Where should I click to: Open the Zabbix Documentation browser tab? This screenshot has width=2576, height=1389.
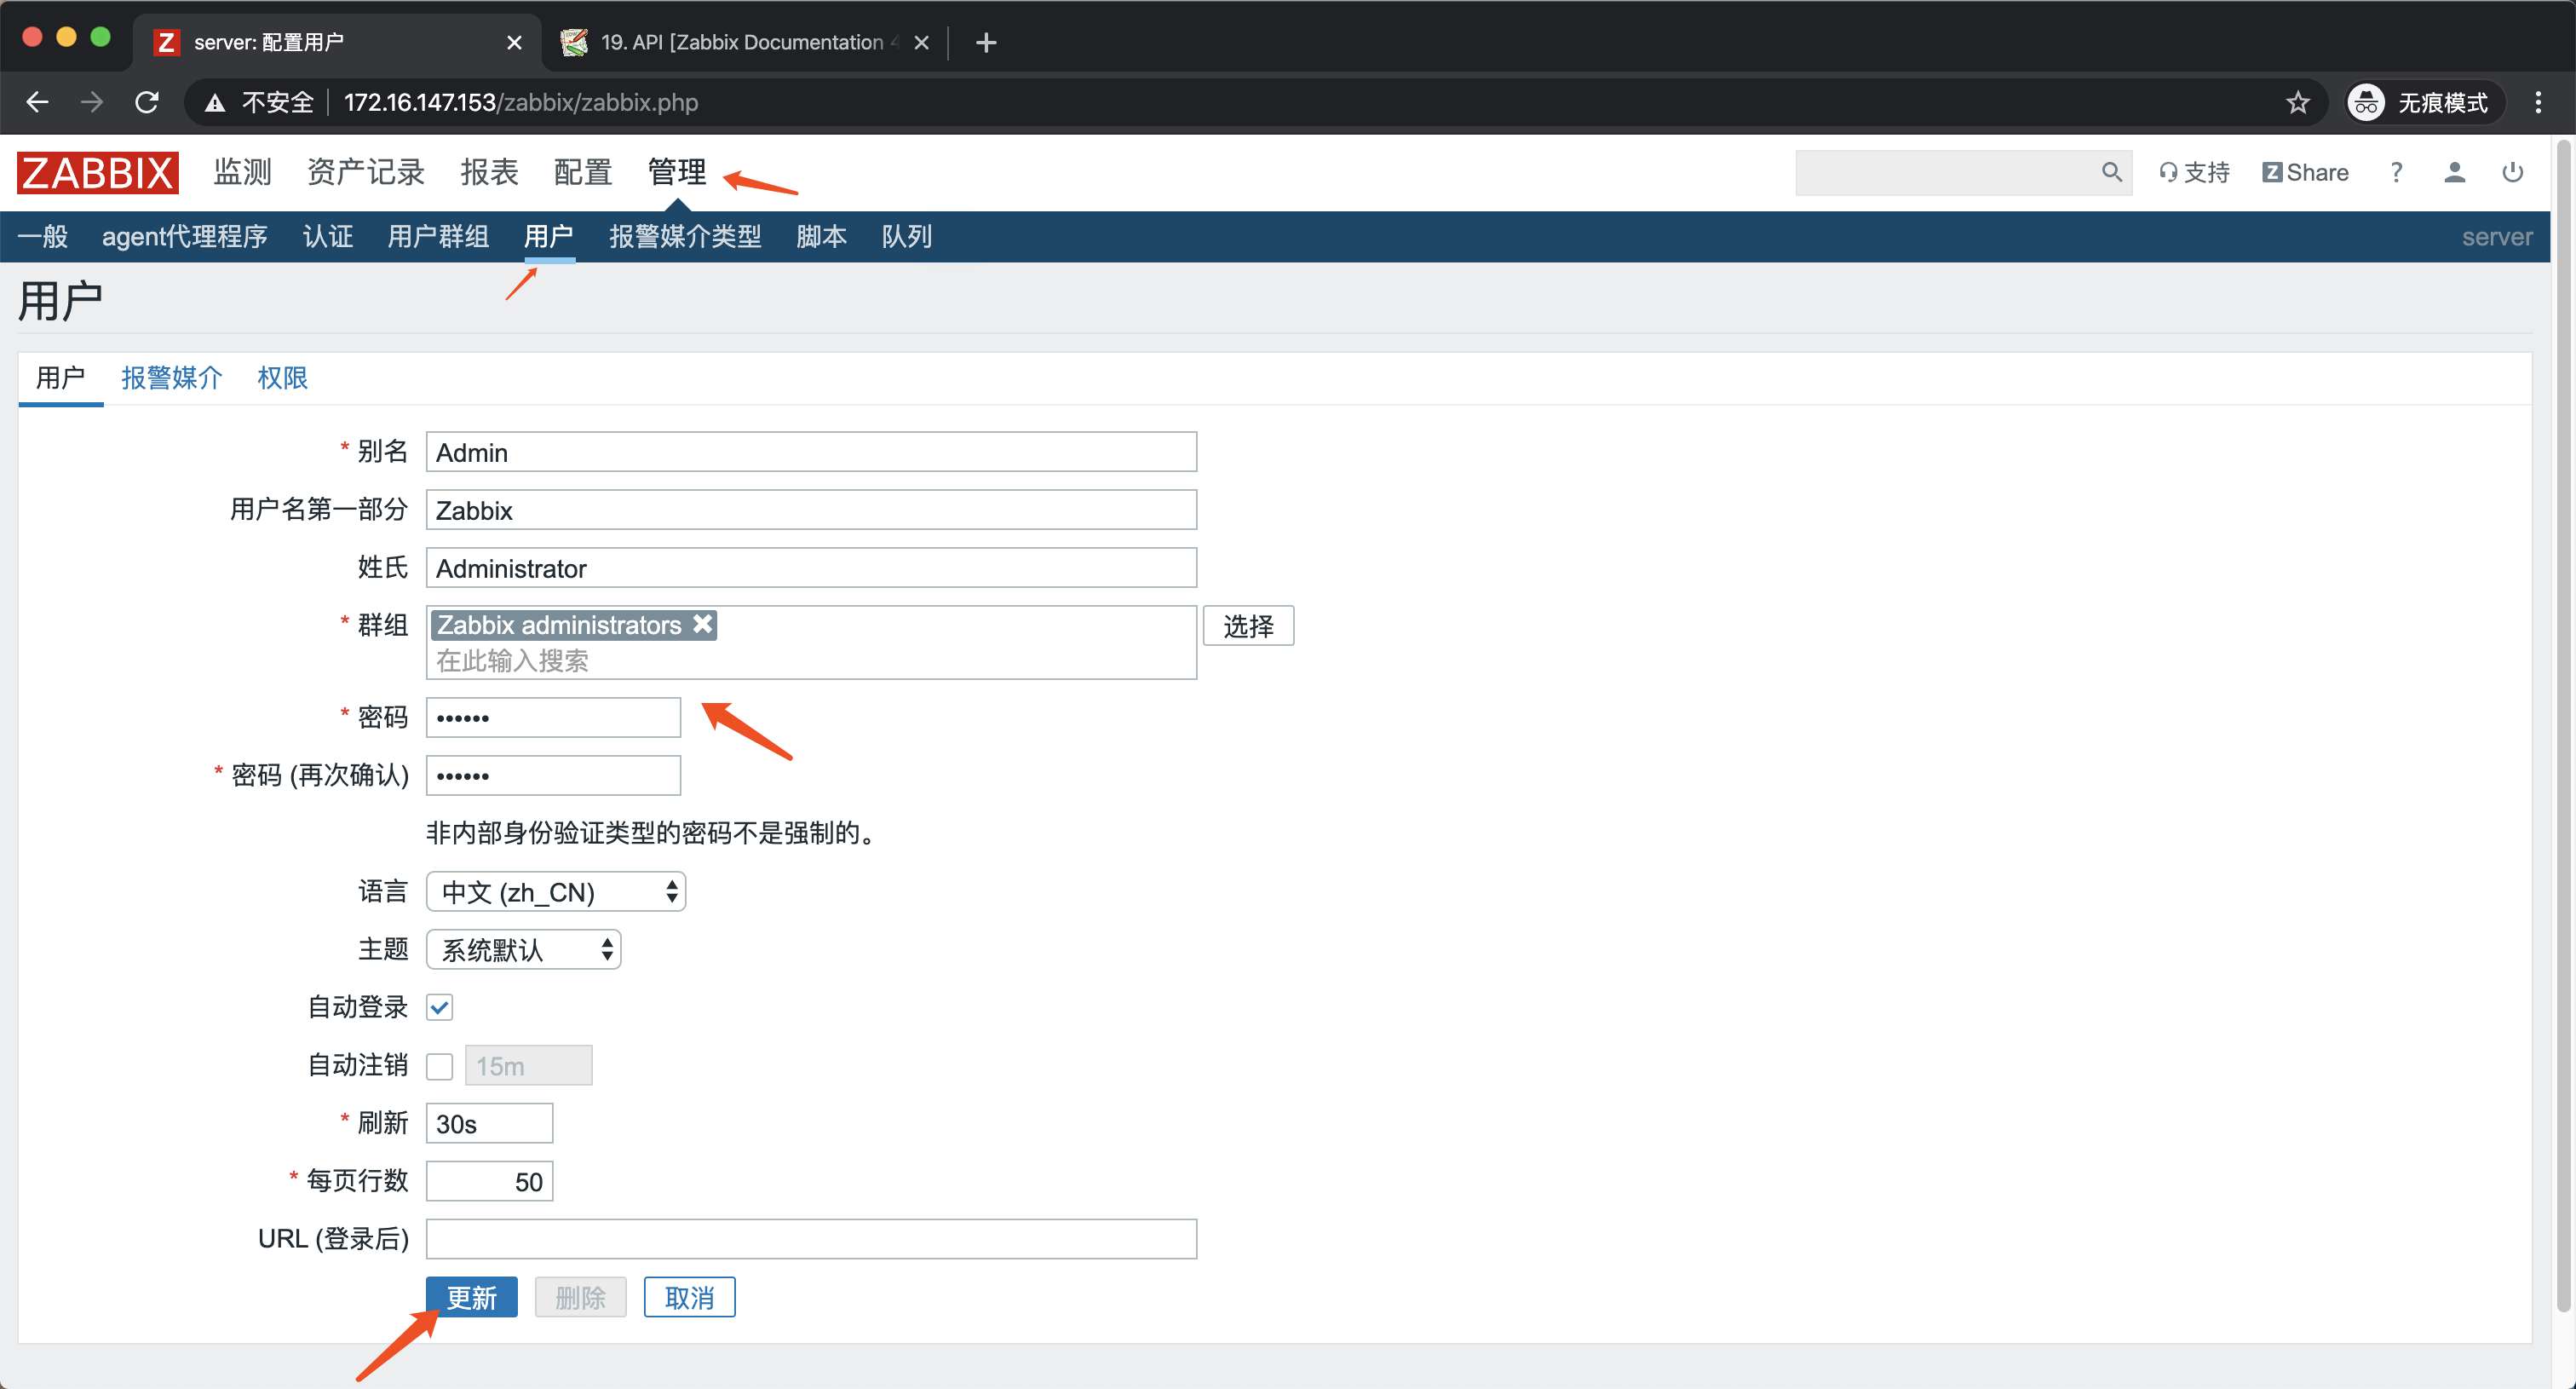click(741, 42)
